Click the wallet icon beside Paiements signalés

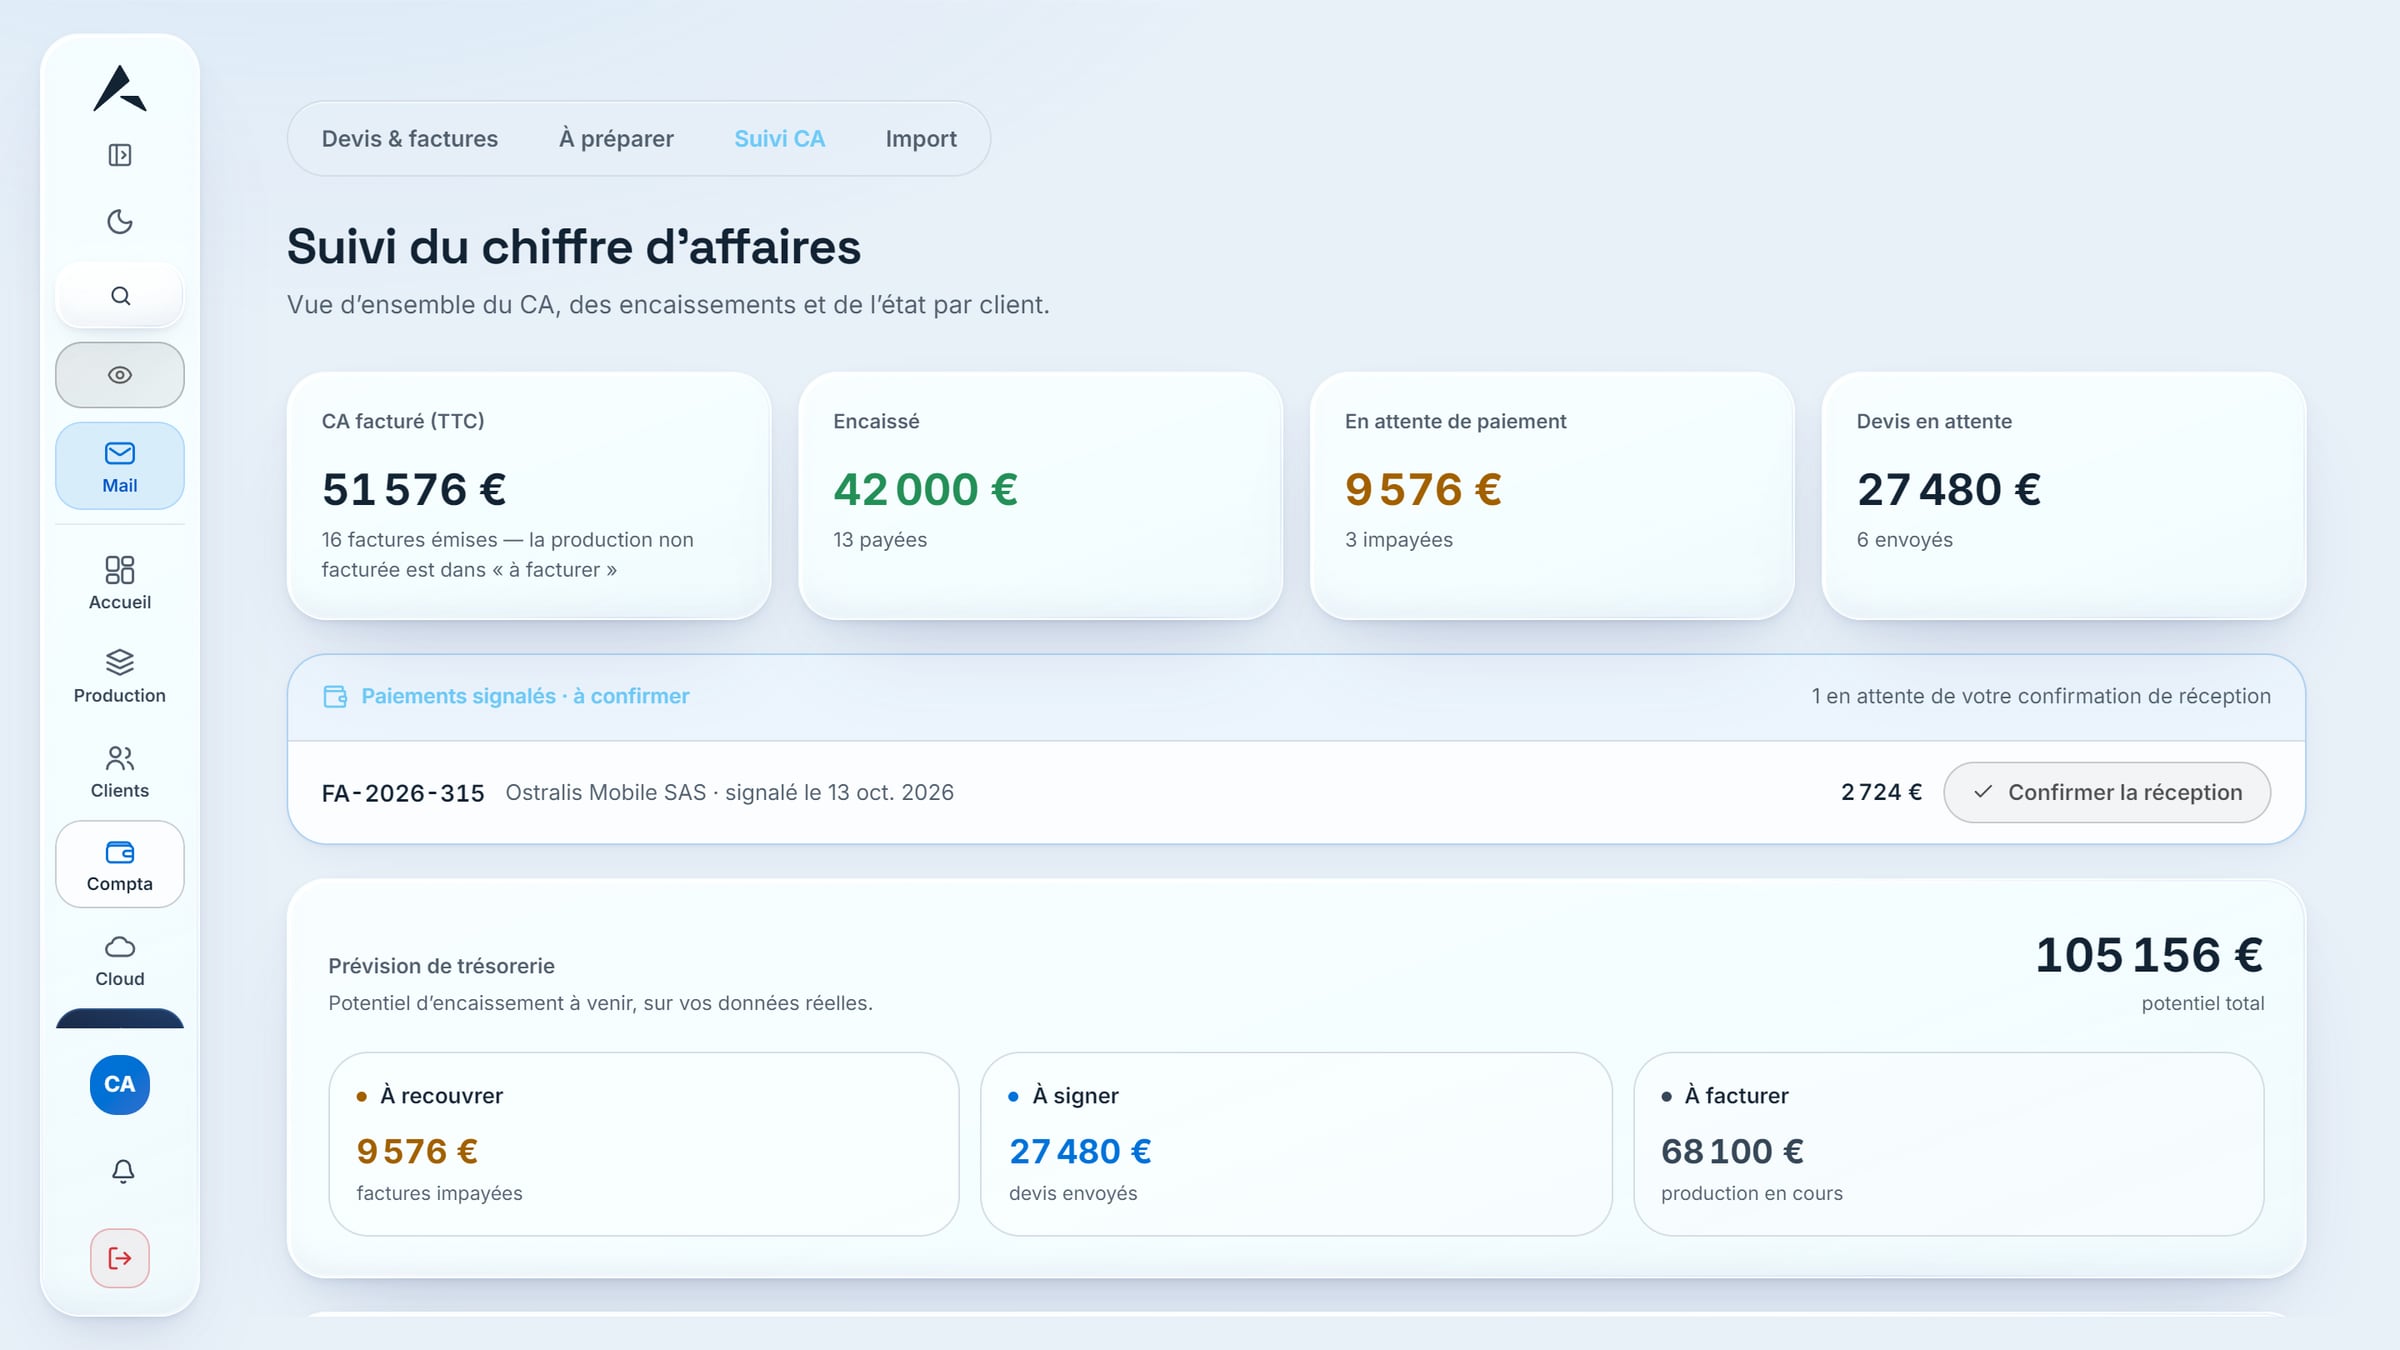[x=335, y=697]
